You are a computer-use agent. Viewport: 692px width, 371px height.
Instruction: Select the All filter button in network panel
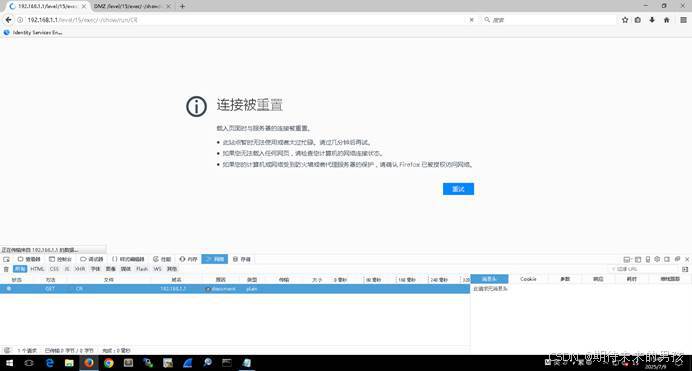20,269
